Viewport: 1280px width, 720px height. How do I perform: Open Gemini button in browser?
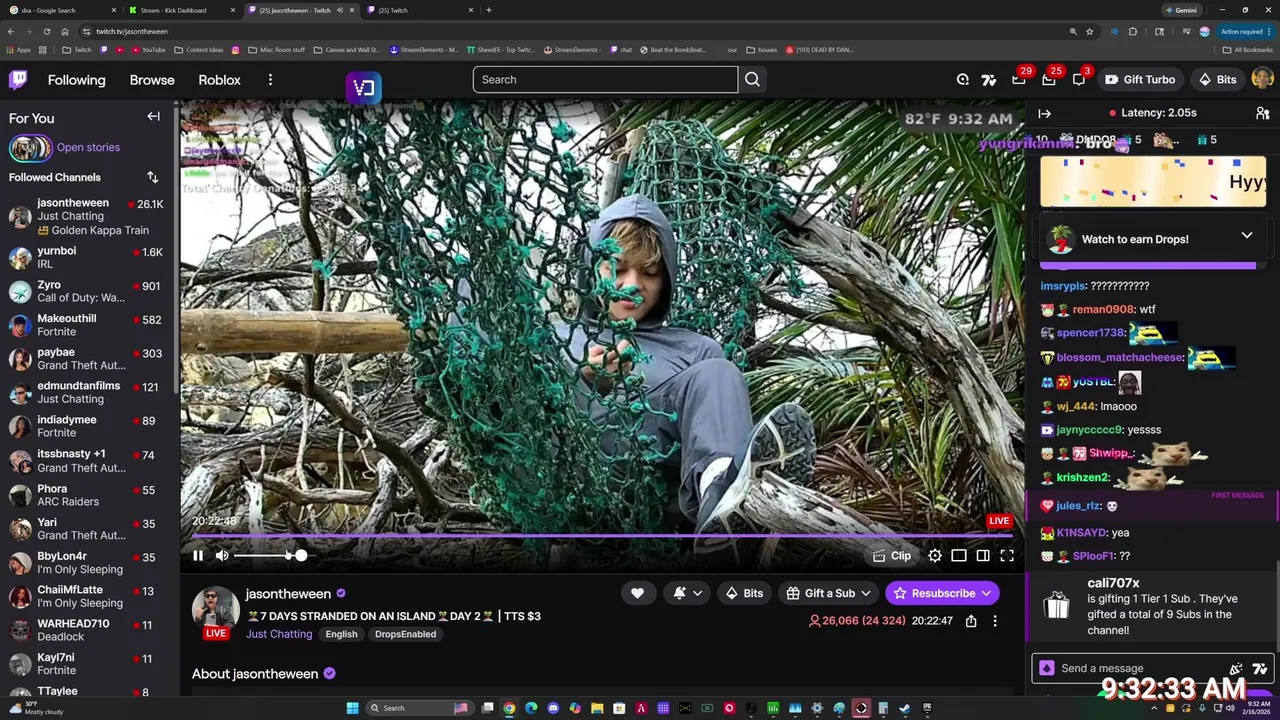pos(1181,10)
